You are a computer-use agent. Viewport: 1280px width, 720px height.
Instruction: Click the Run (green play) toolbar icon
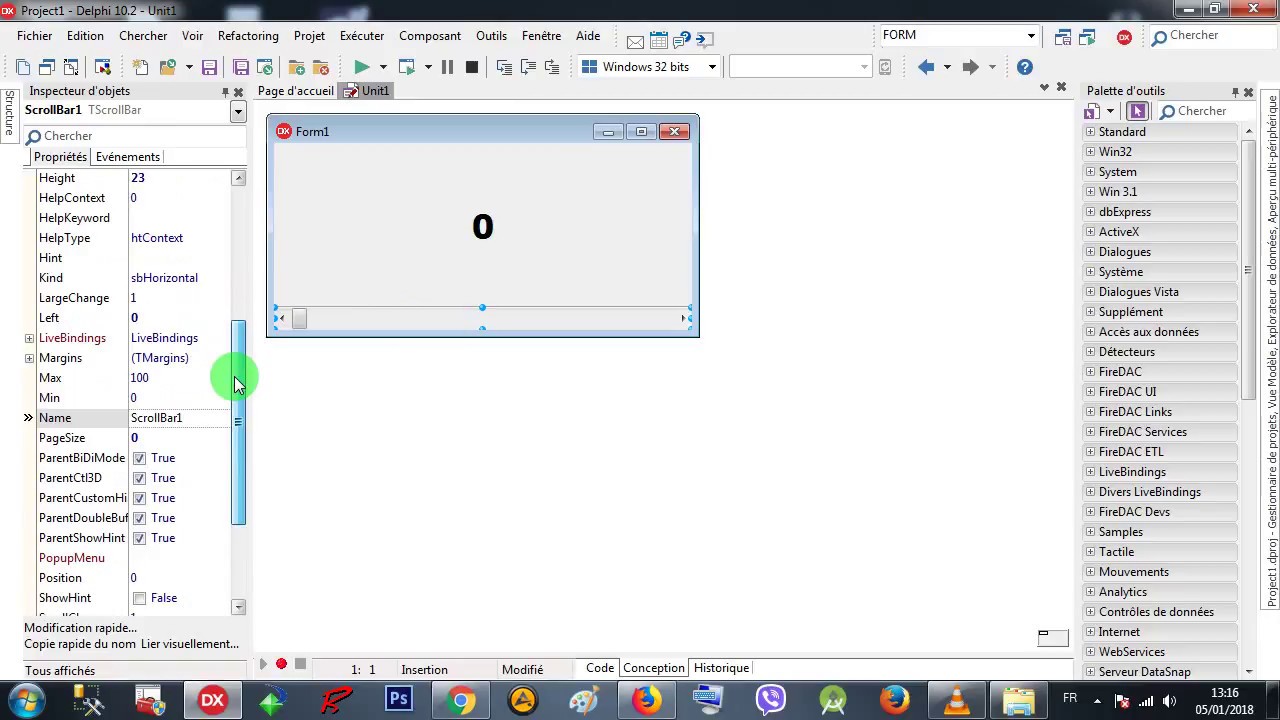click(361, 67)
